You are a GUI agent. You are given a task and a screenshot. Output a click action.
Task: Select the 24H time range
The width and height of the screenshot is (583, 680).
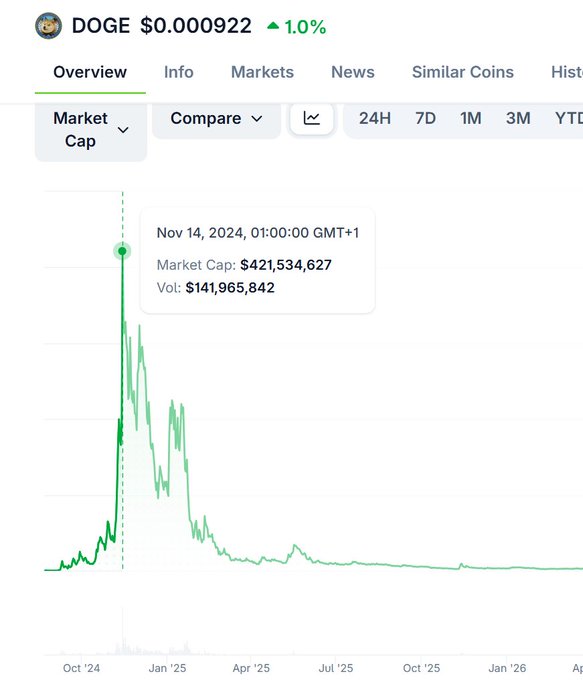coord(375,118)
